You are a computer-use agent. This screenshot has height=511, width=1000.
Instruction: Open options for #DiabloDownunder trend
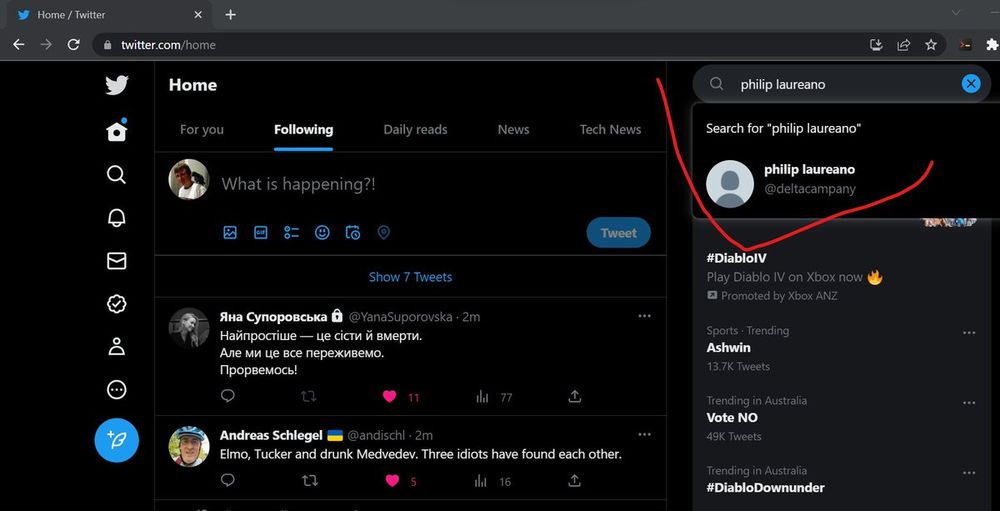coord(969,473)
